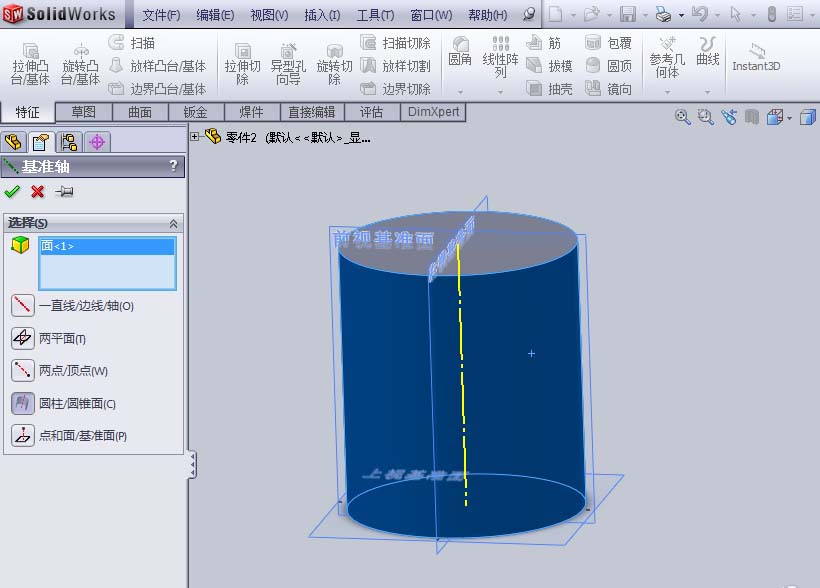Viewport: 820px width, 588px height.
Task: Select the Swept Boss (扫描) tool
Action: coord(132,42)
